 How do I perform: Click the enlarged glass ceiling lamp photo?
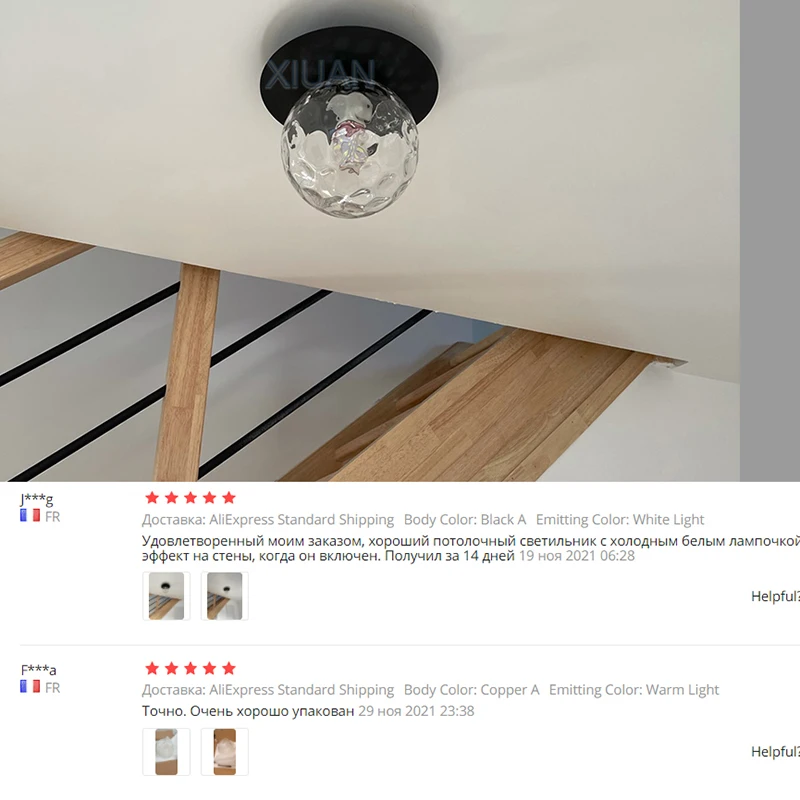point(370,240)
